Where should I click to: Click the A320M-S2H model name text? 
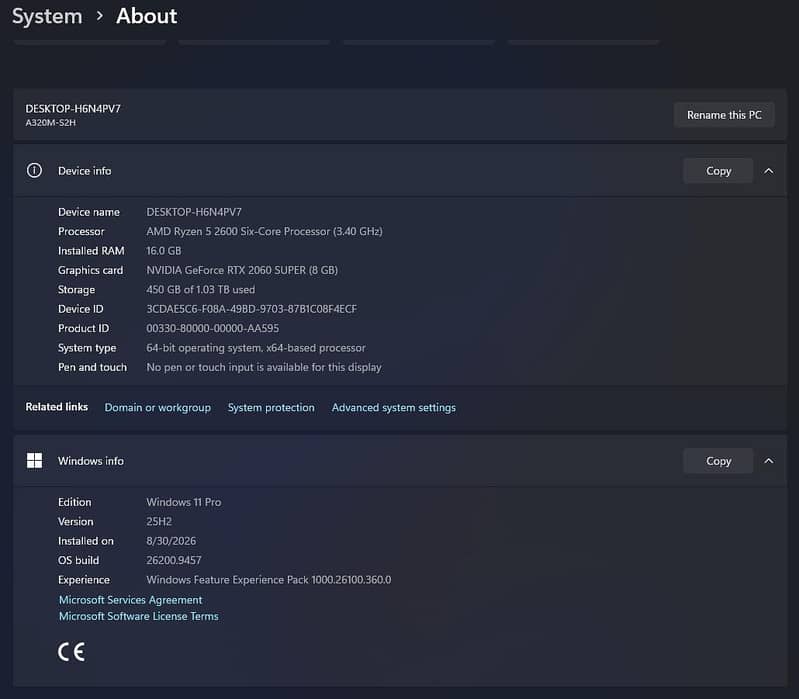pos(50,123)
